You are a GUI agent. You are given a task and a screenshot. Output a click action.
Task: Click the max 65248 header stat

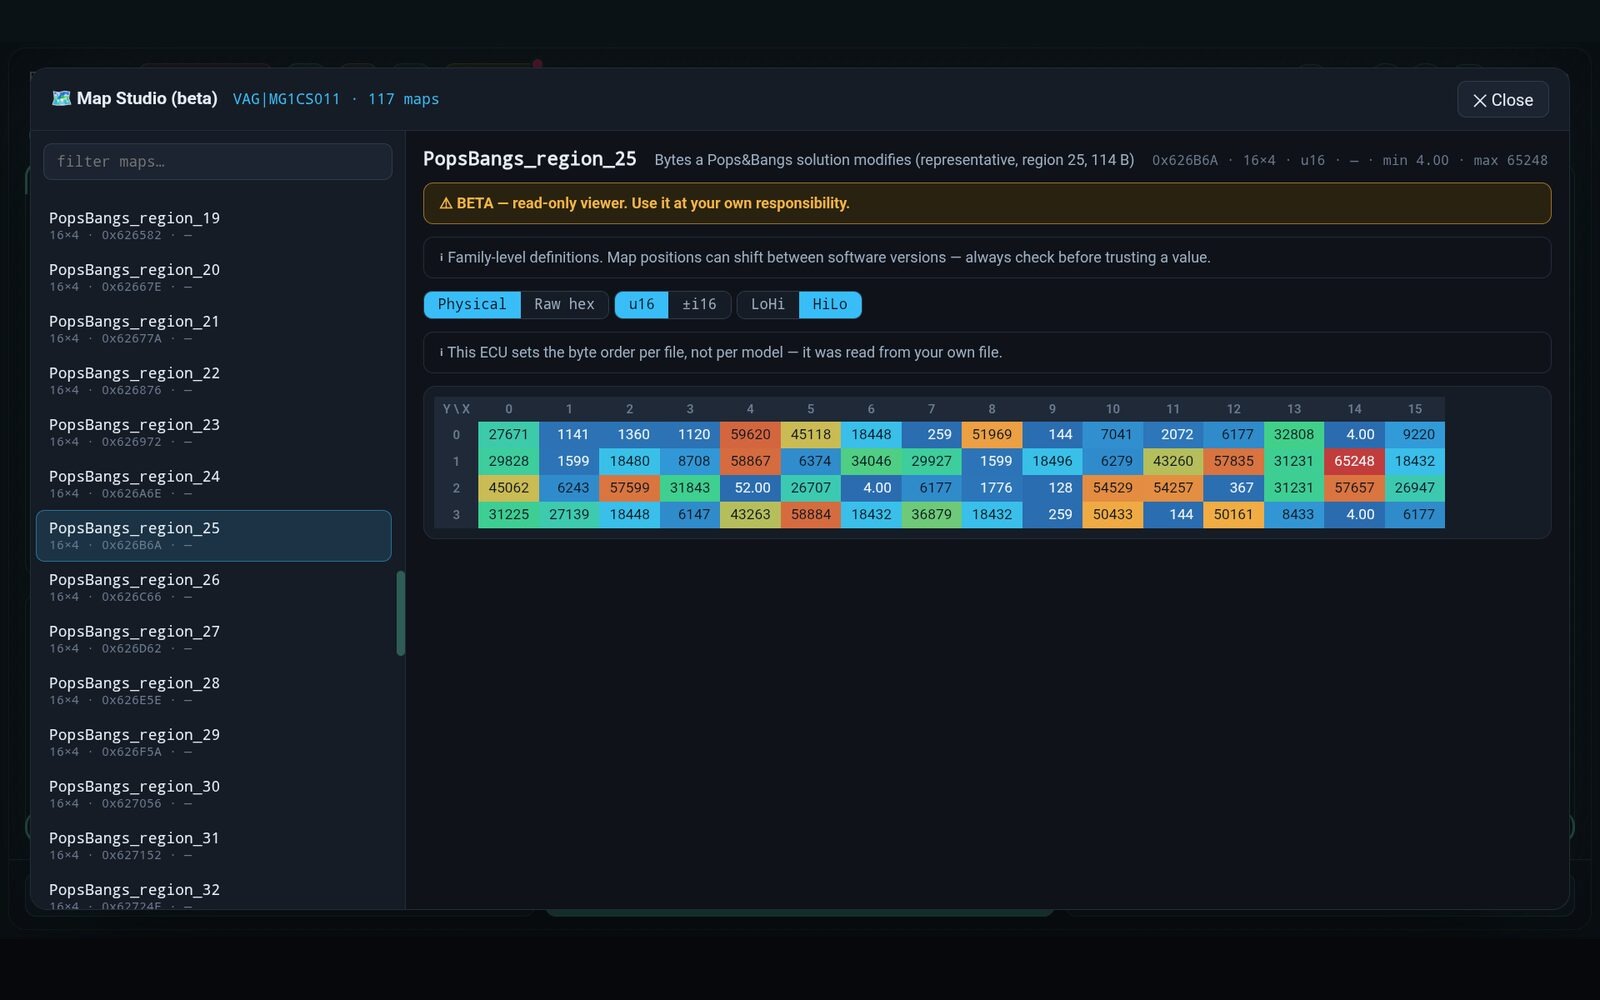1510,160
